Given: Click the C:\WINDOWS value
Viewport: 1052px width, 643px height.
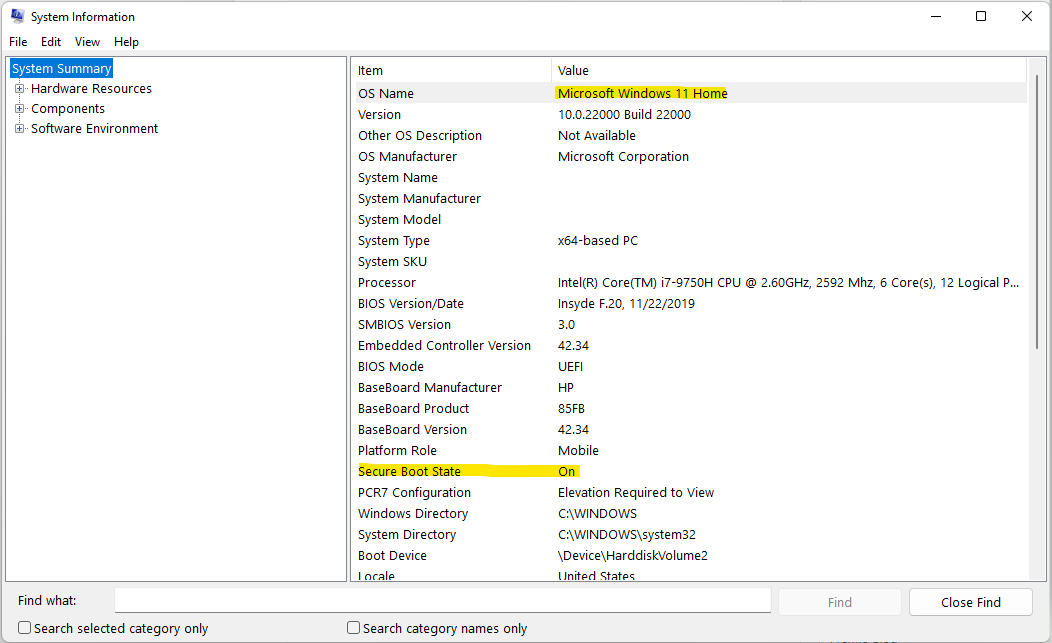Looking at the screenshot, I should click(x=597, y=513).
